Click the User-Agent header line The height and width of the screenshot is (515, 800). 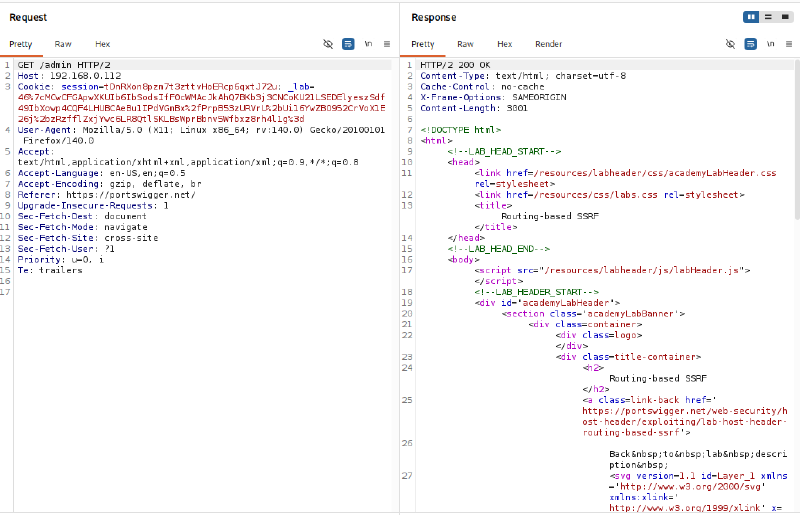(x=201, y=135)
